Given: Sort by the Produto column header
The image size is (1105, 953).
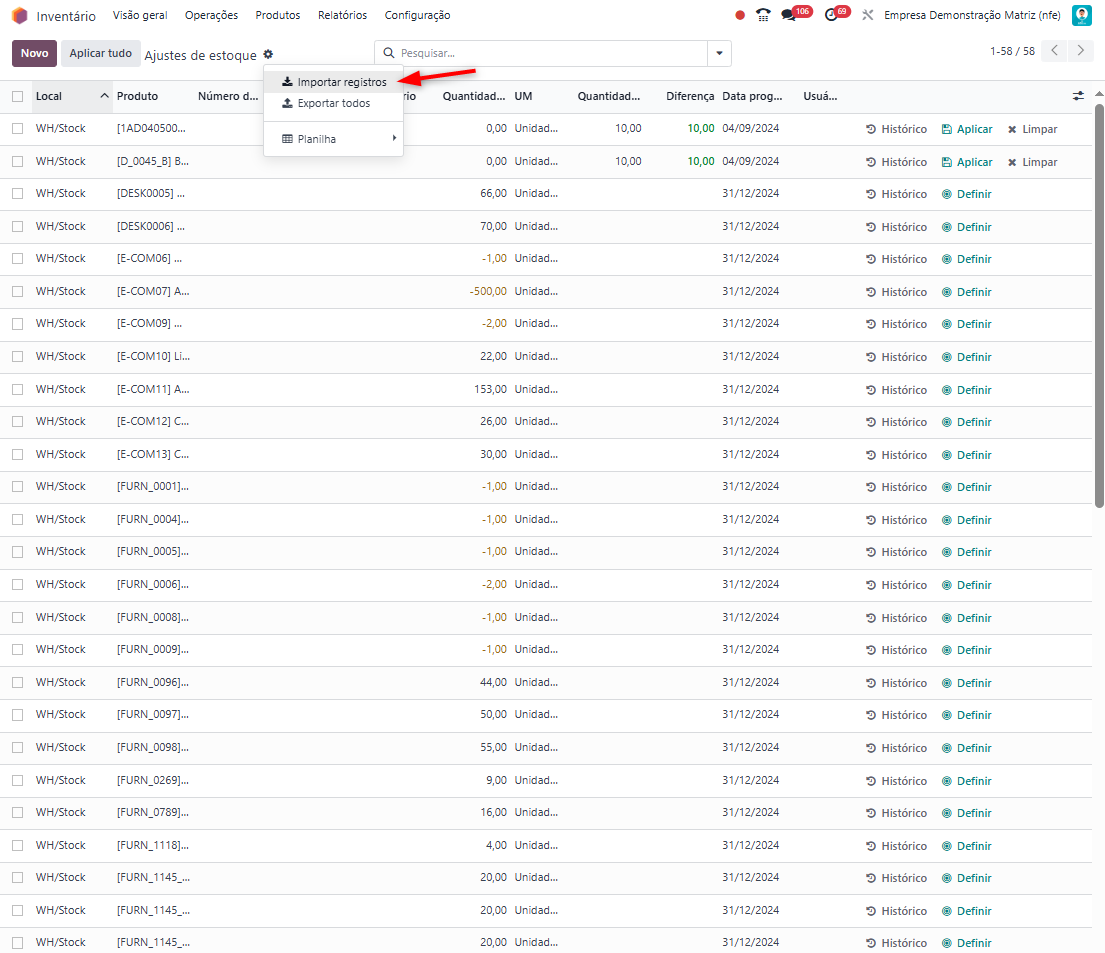Looking at the screenshot, I should click(137, 96).
